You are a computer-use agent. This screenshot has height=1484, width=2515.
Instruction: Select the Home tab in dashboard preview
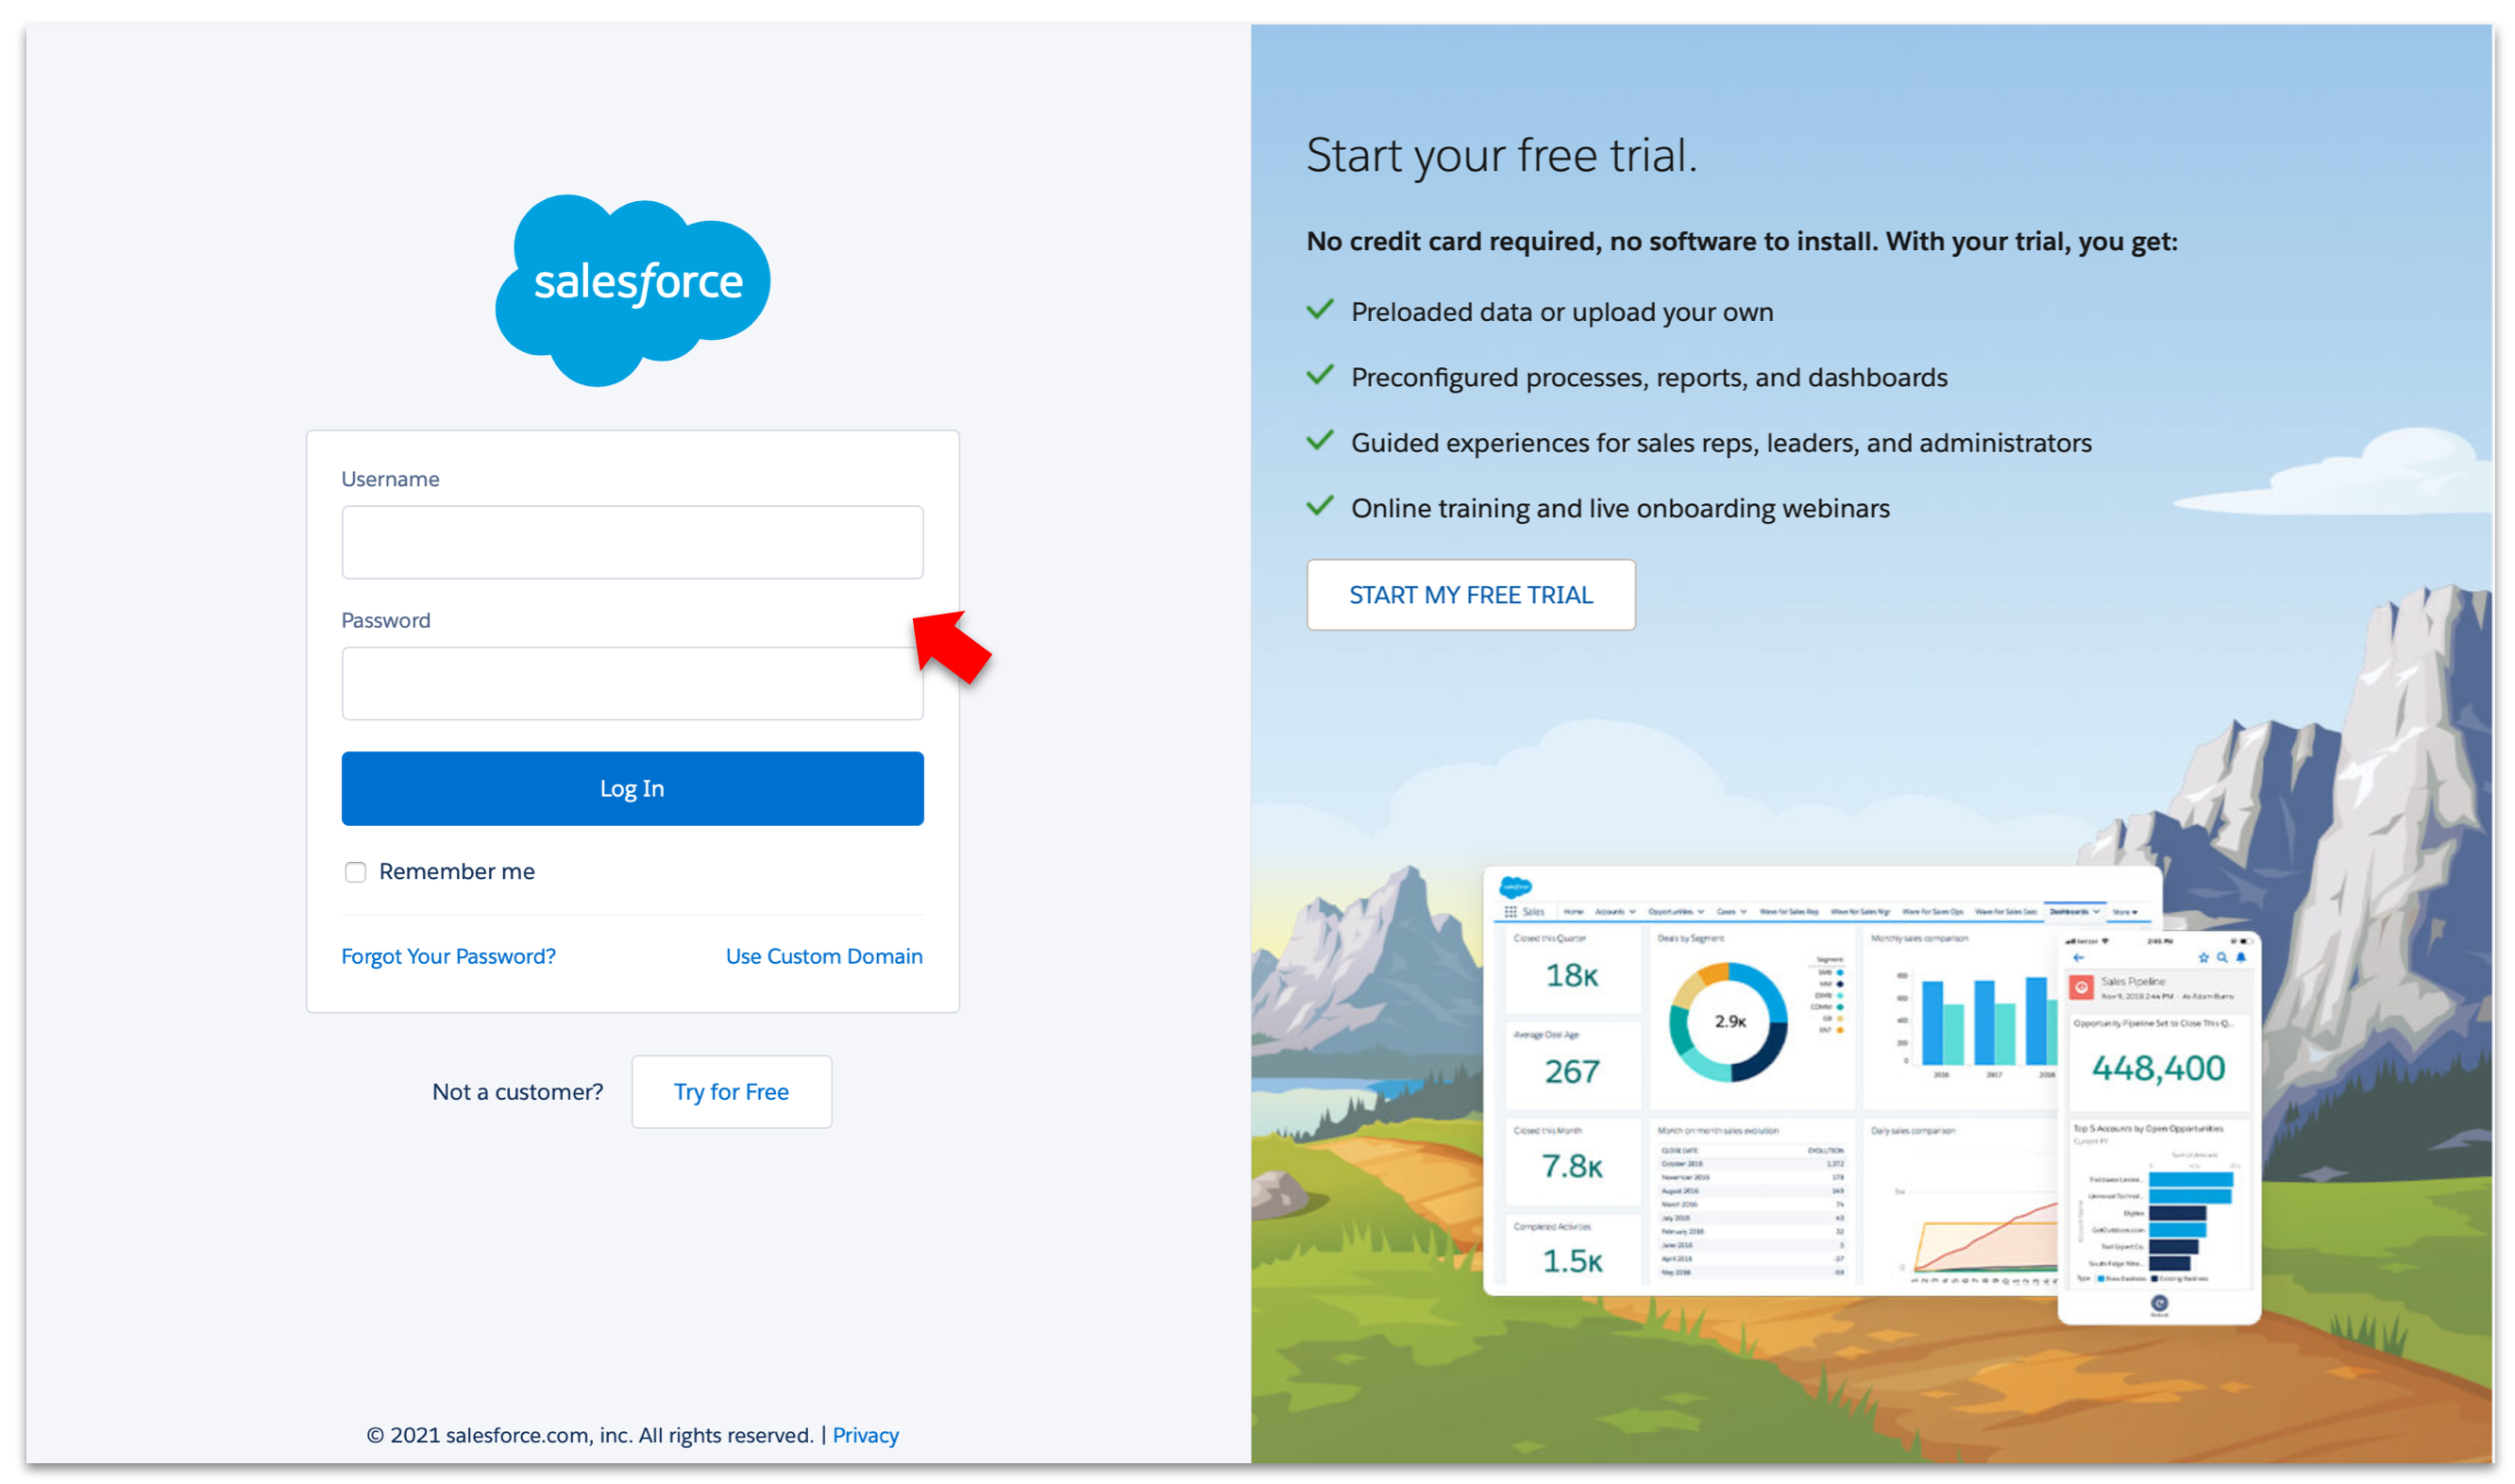click(x=1573, y=912)
